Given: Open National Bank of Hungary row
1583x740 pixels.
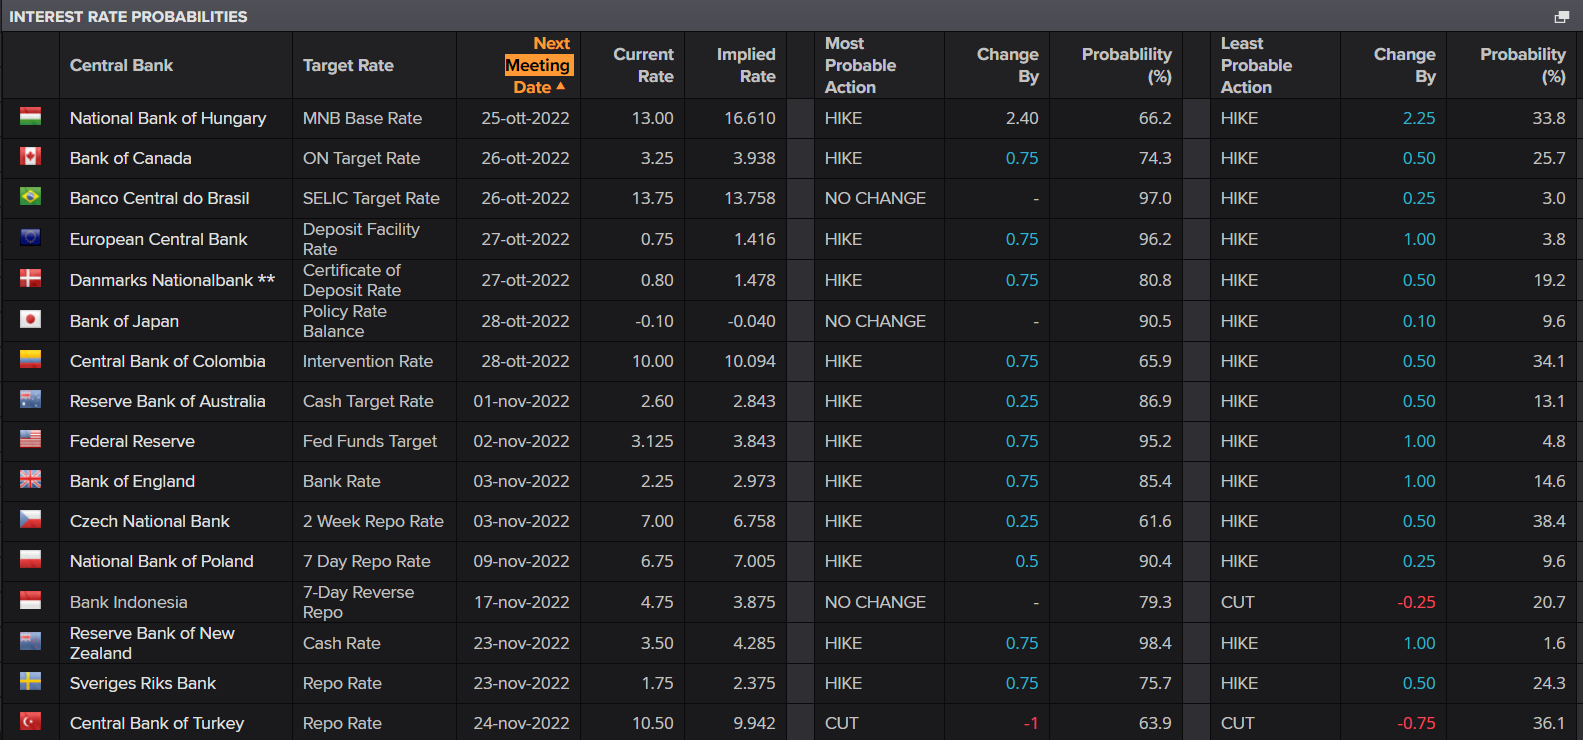Looking at the screenshot, I should [791, 118].
